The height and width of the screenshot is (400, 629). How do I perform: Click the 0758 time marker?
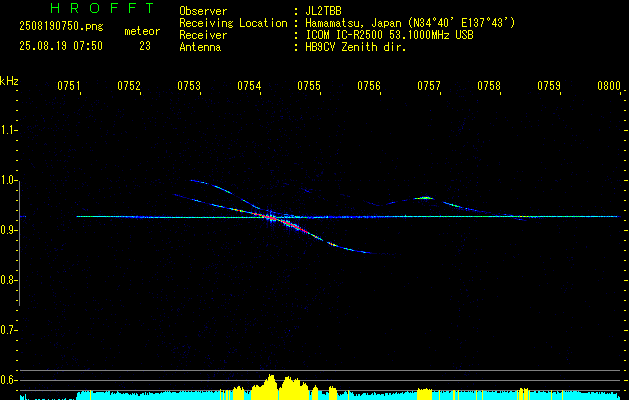pos(489,86)
